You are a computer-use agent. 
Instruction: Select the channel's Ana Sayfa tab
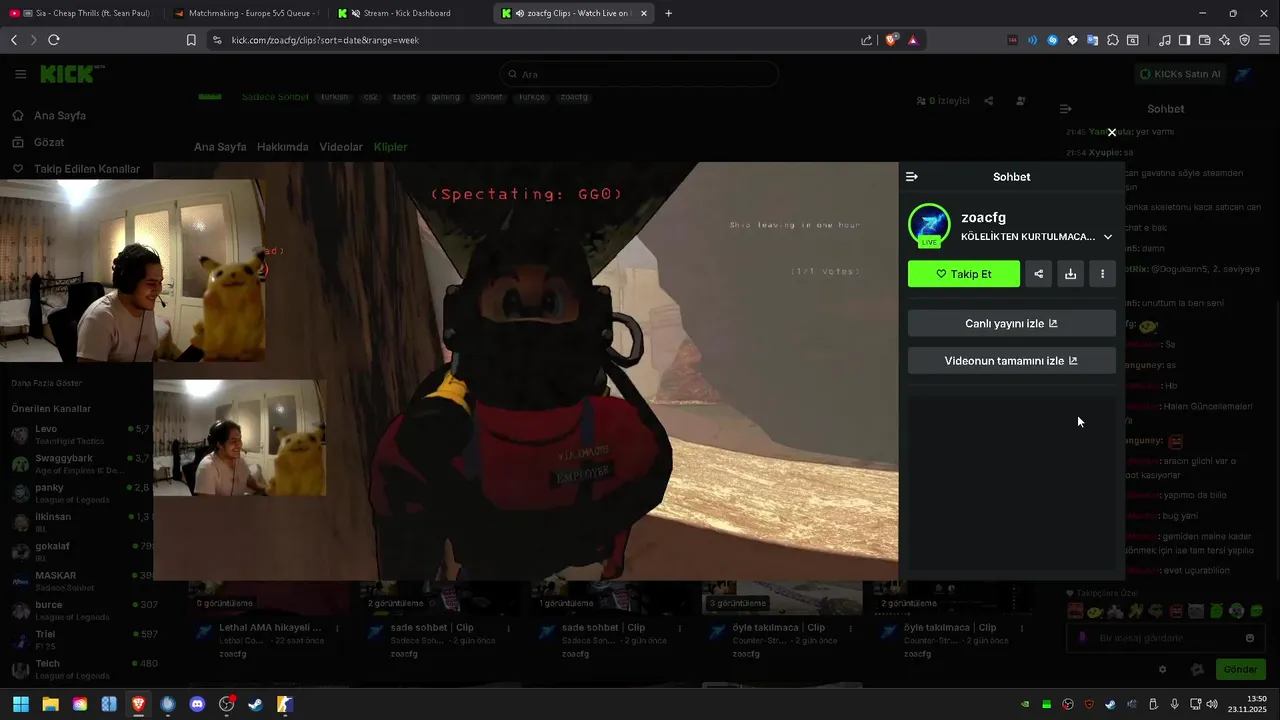(x=220, y=147)
